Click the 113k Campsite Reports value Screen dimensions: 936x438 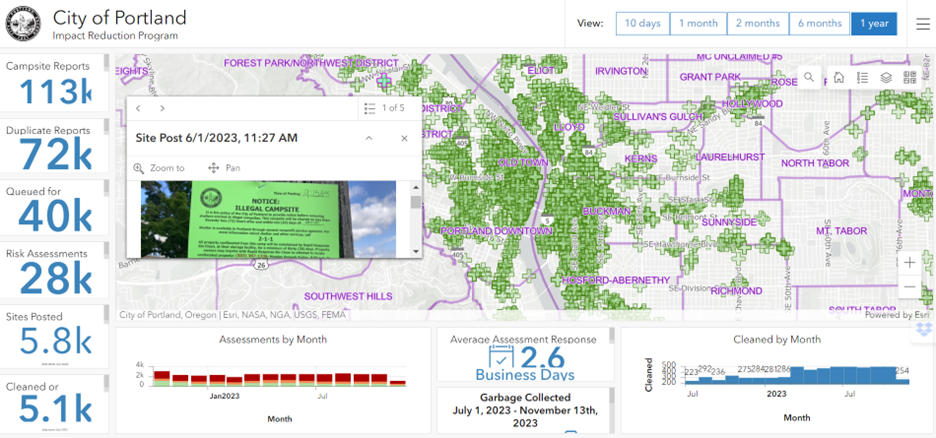[x=56, y=92]
